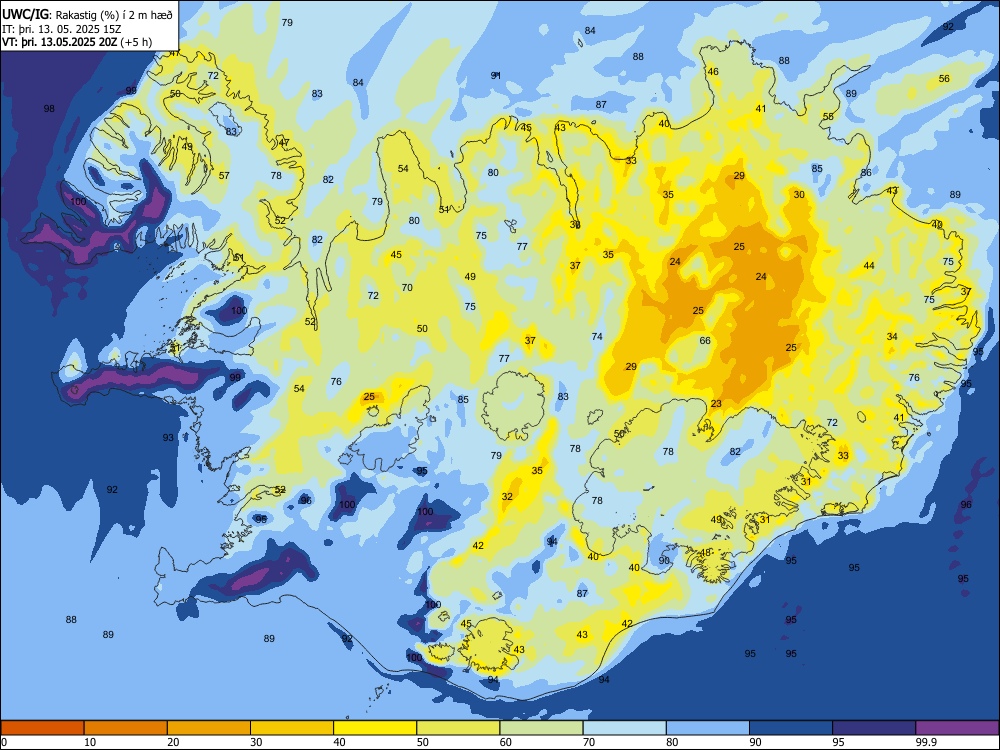Click the '0' legend tick label
Viewport: 1000px width, 750px height.
click(x=4, y=742)
